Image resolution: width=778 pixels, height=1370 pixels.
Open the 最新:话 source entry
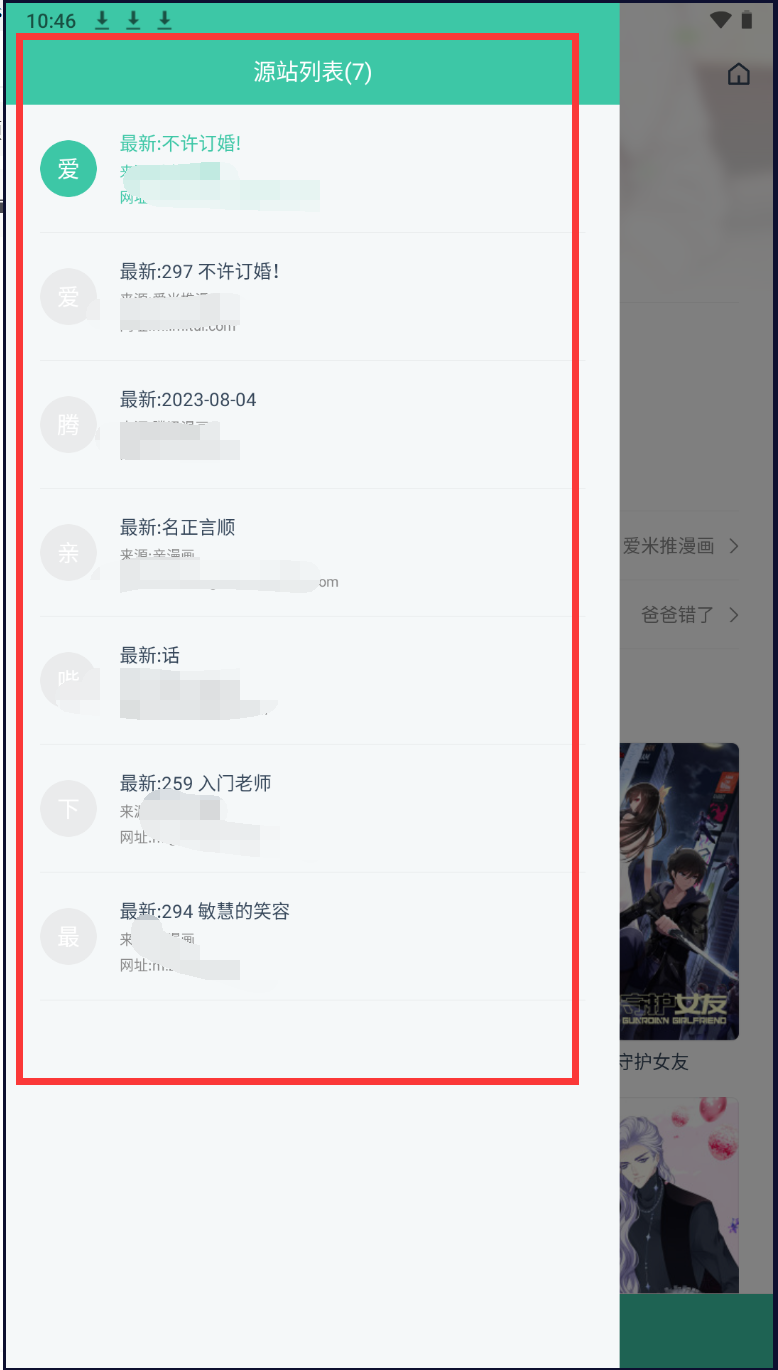(306, 681)
